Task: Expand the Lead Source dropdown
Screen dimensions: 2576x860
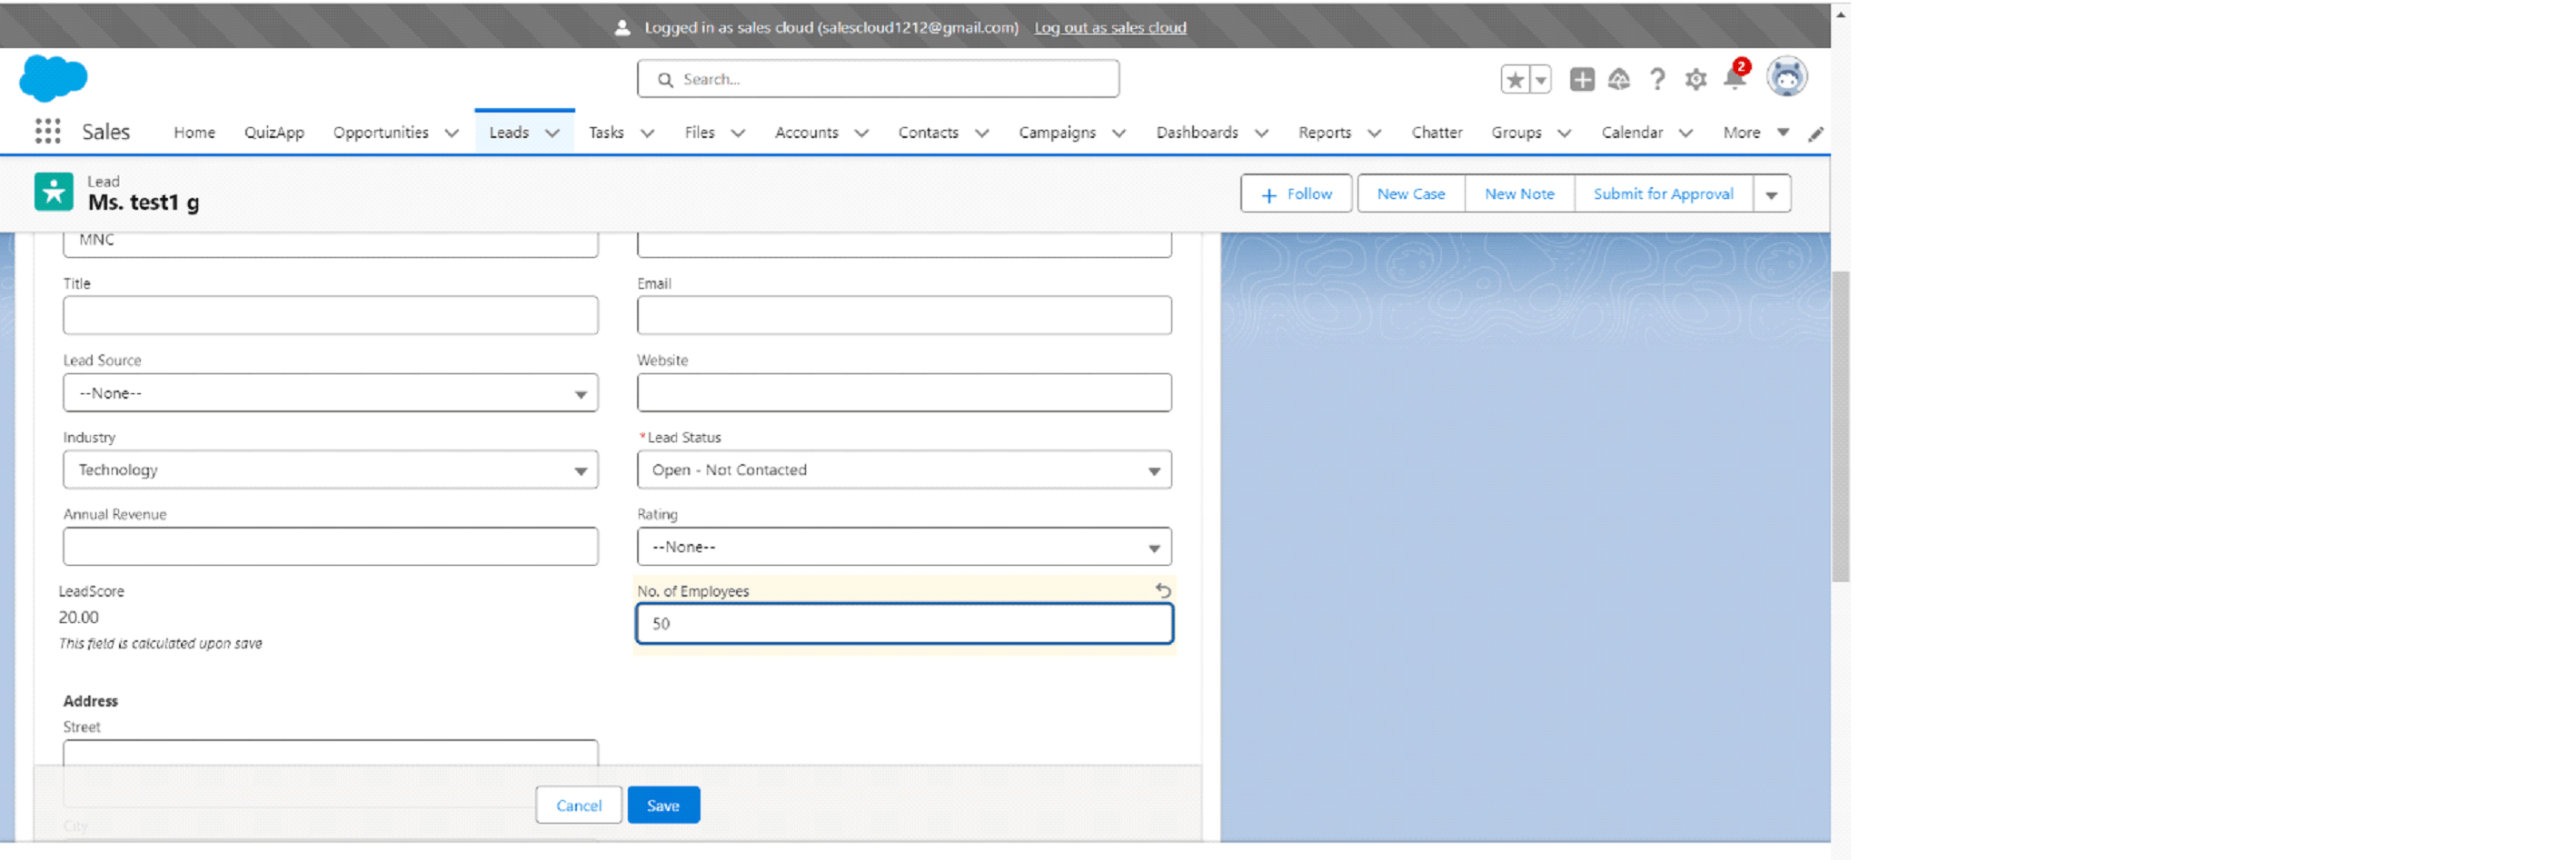Action: 330,393
